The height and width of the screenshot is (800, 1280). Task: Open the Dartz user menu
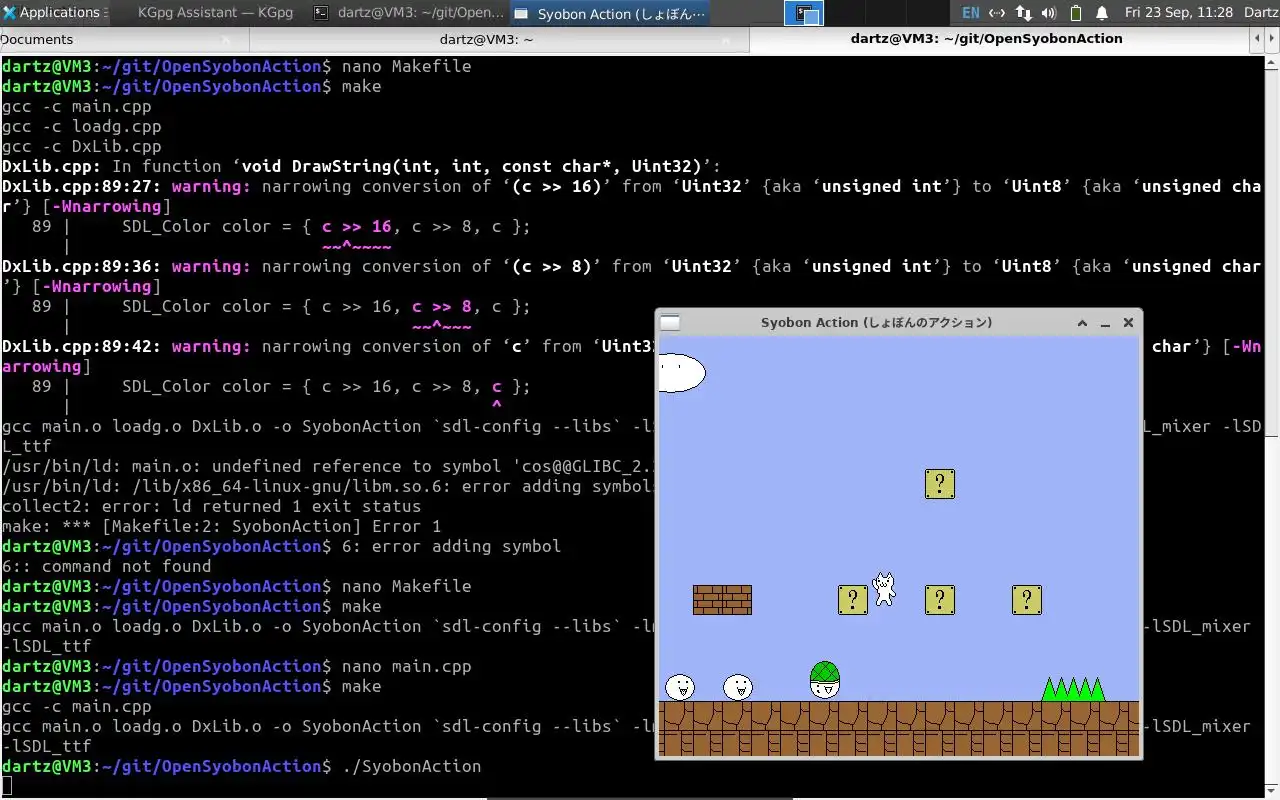pyautogui.click(x=1261, y=13)
